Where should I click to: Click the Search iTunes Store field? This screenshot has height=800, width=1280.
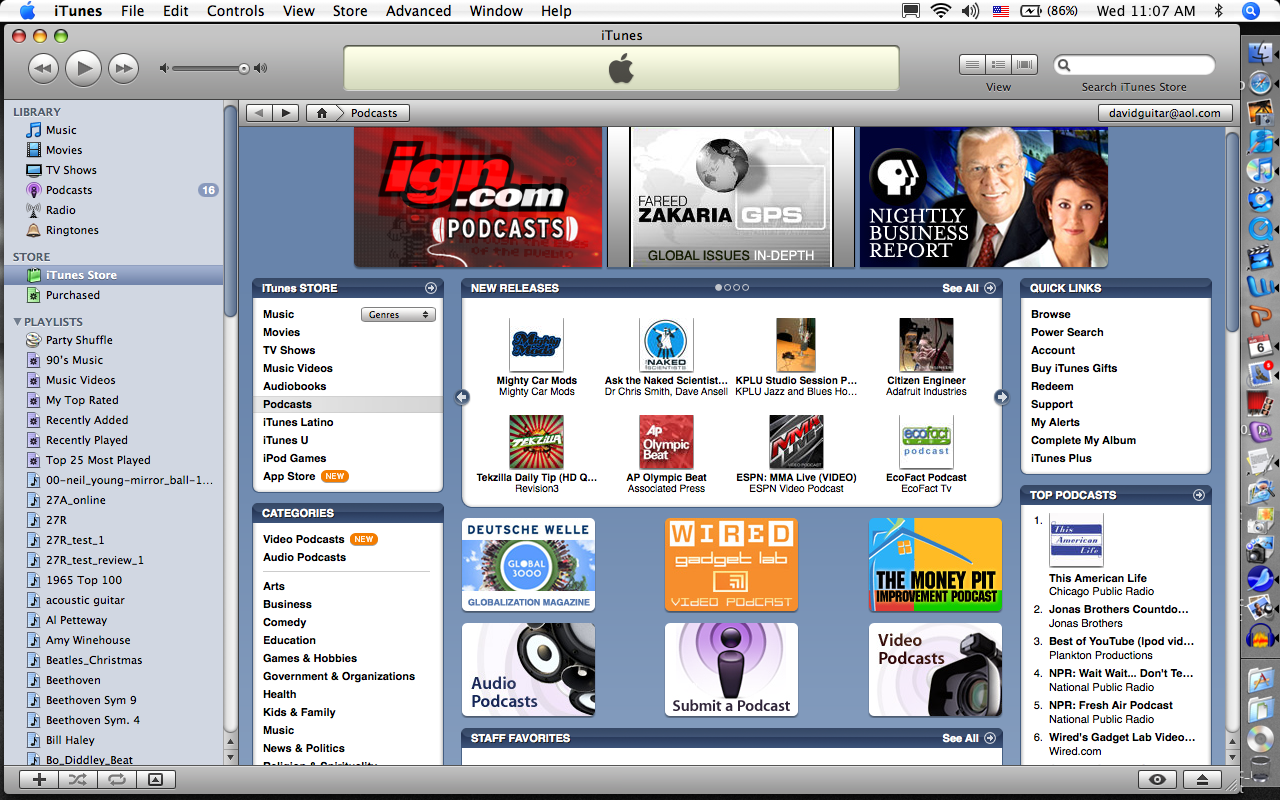(x=1134, y=65)
